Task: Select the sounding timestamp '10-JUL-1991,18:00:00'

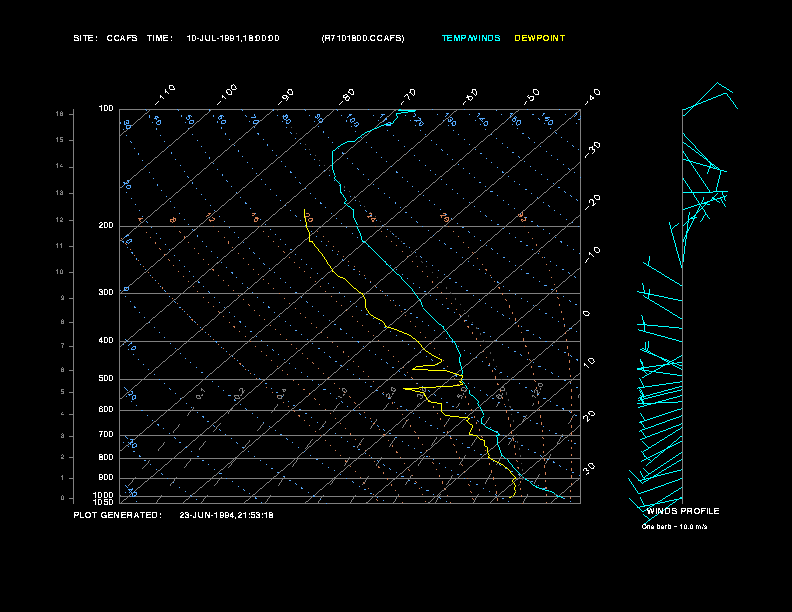Action: pos(233,38)
